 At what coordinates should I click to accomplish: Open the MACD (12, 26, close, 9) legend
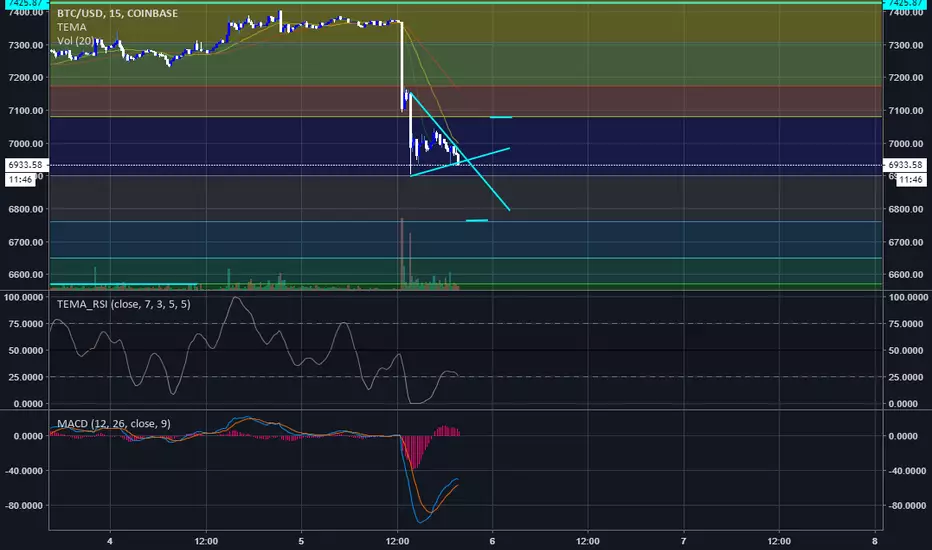tap(114, 423)
